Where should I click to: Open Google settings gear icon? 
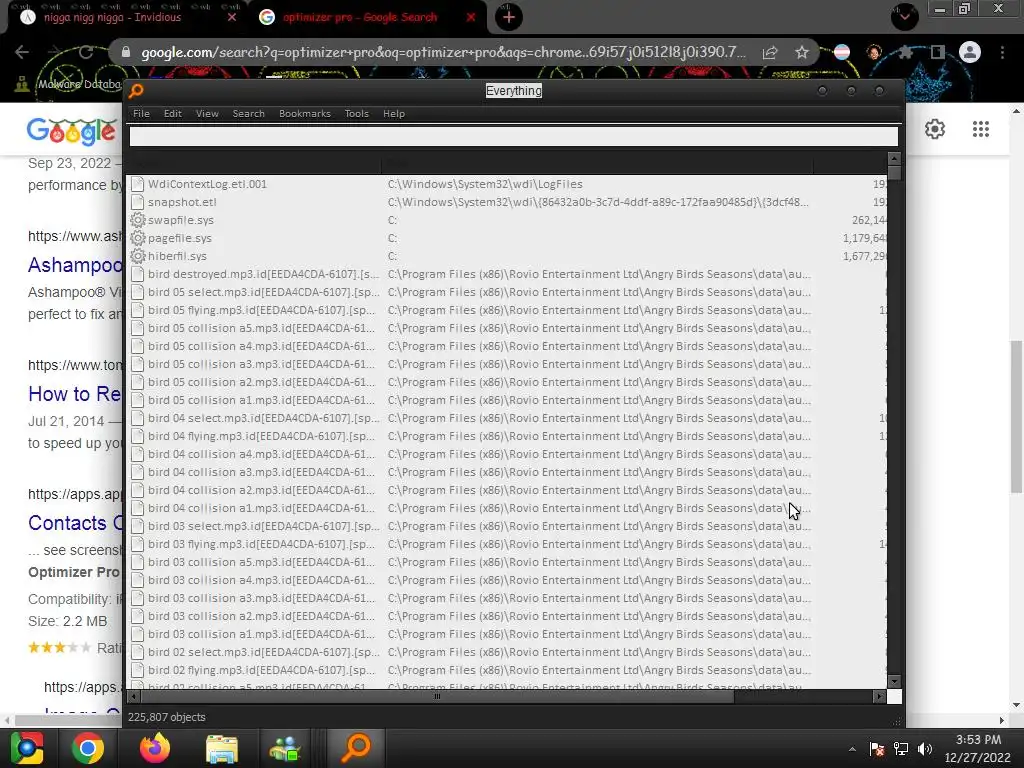pos(935,129)
